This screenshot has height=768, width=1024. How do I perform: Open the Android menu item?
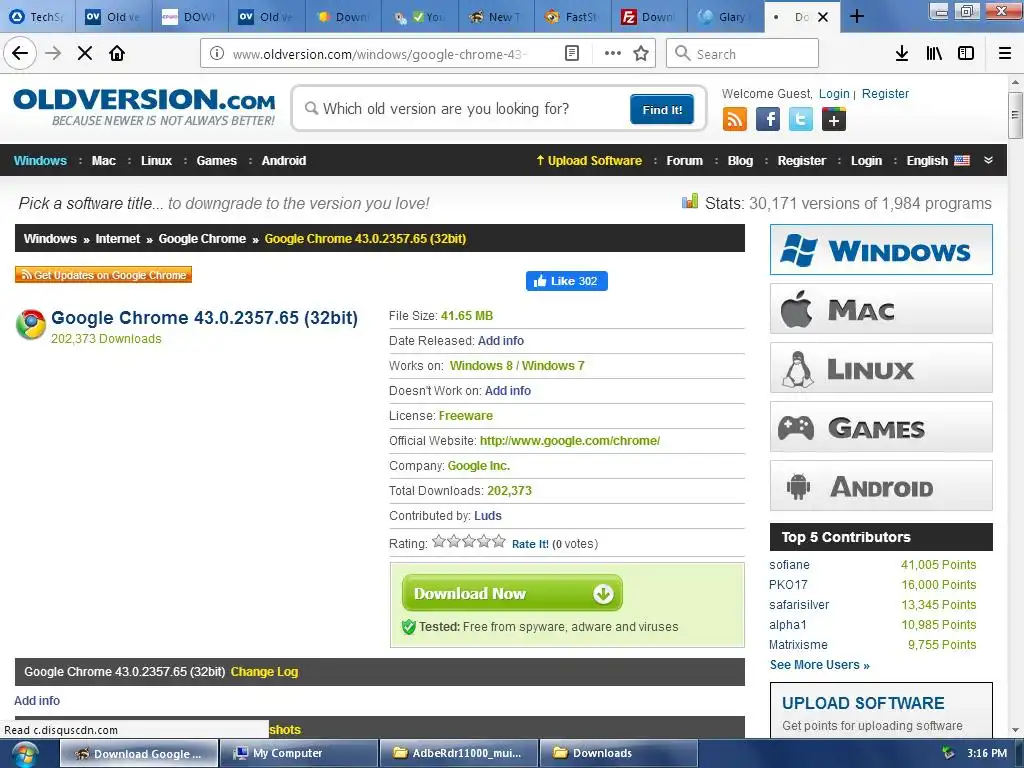(x=284, y=161)
